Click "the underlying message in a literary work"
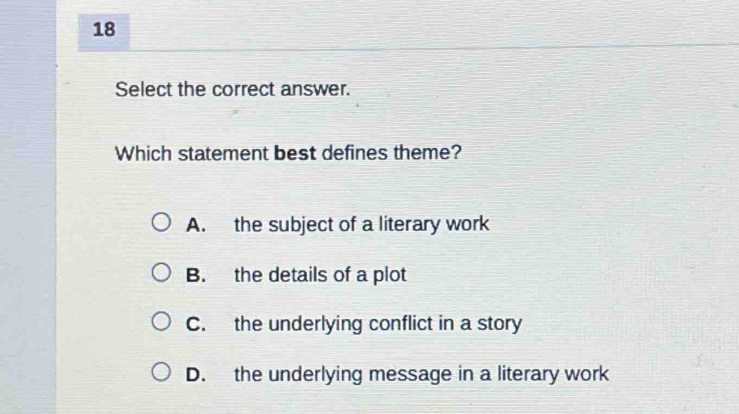739x414 pixels. [x=421, y=375]
